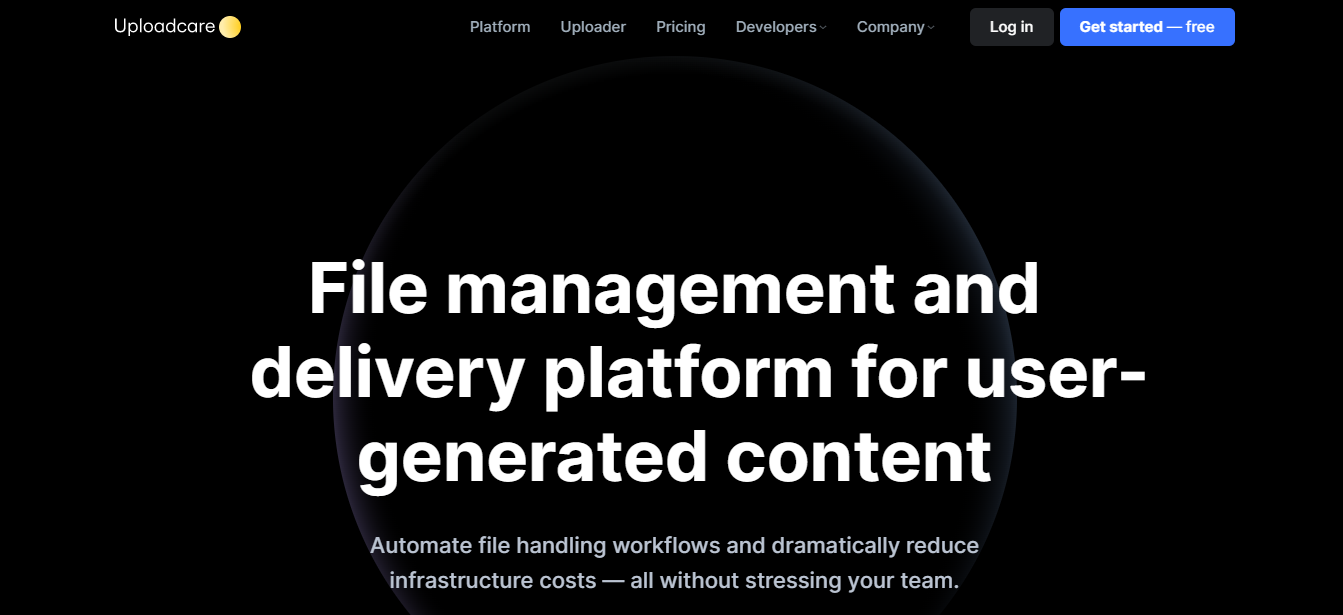Expand the Developers dropdown menu
1343x615 pixels.
[x=781, y=27]
